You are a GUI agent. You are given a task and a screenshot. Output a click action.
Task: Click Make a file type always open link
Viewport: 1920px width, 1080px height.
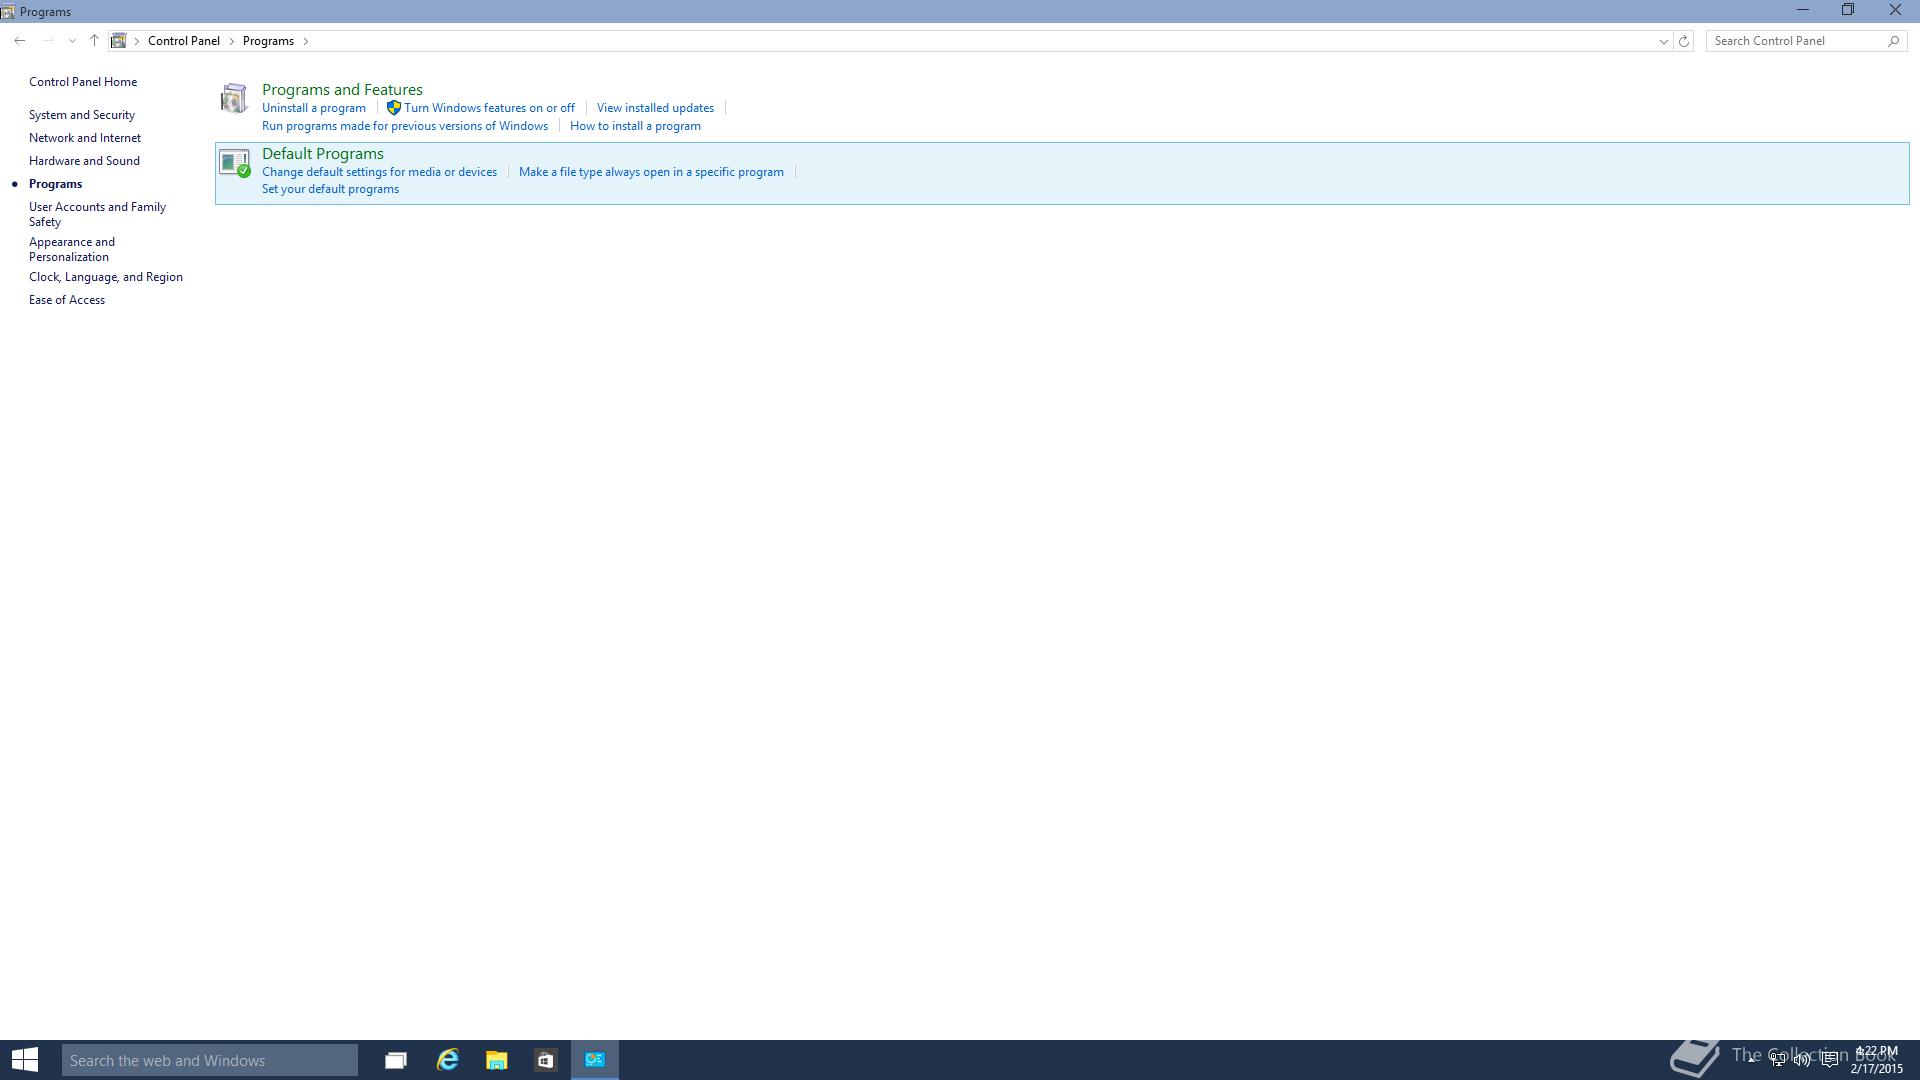[x=651, y=172]
